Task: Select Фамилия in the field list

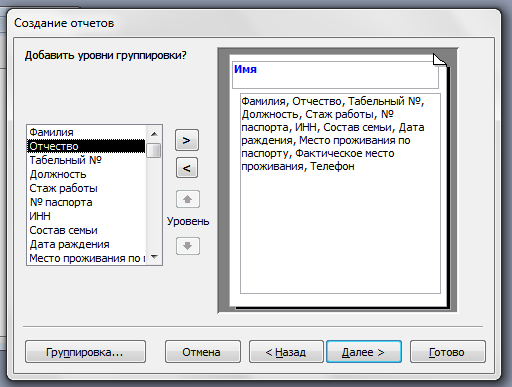Action: 86,132
